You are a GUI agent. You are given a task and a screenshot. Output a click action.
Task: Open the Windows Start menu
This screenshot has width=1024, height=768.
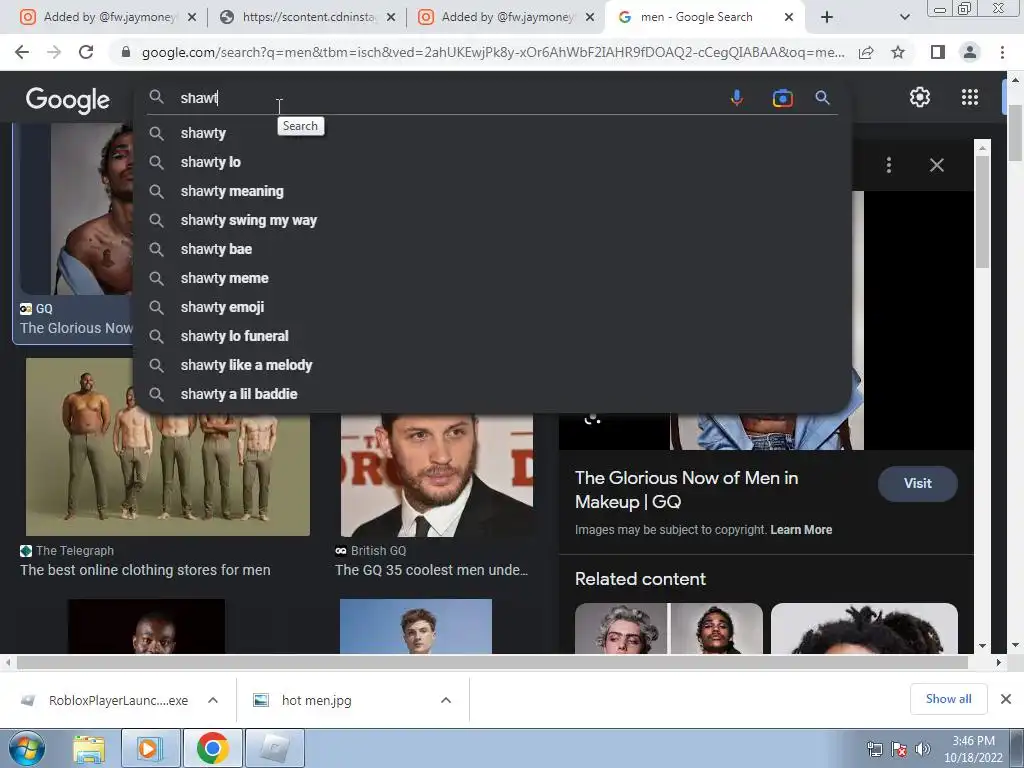click(27, 748)
